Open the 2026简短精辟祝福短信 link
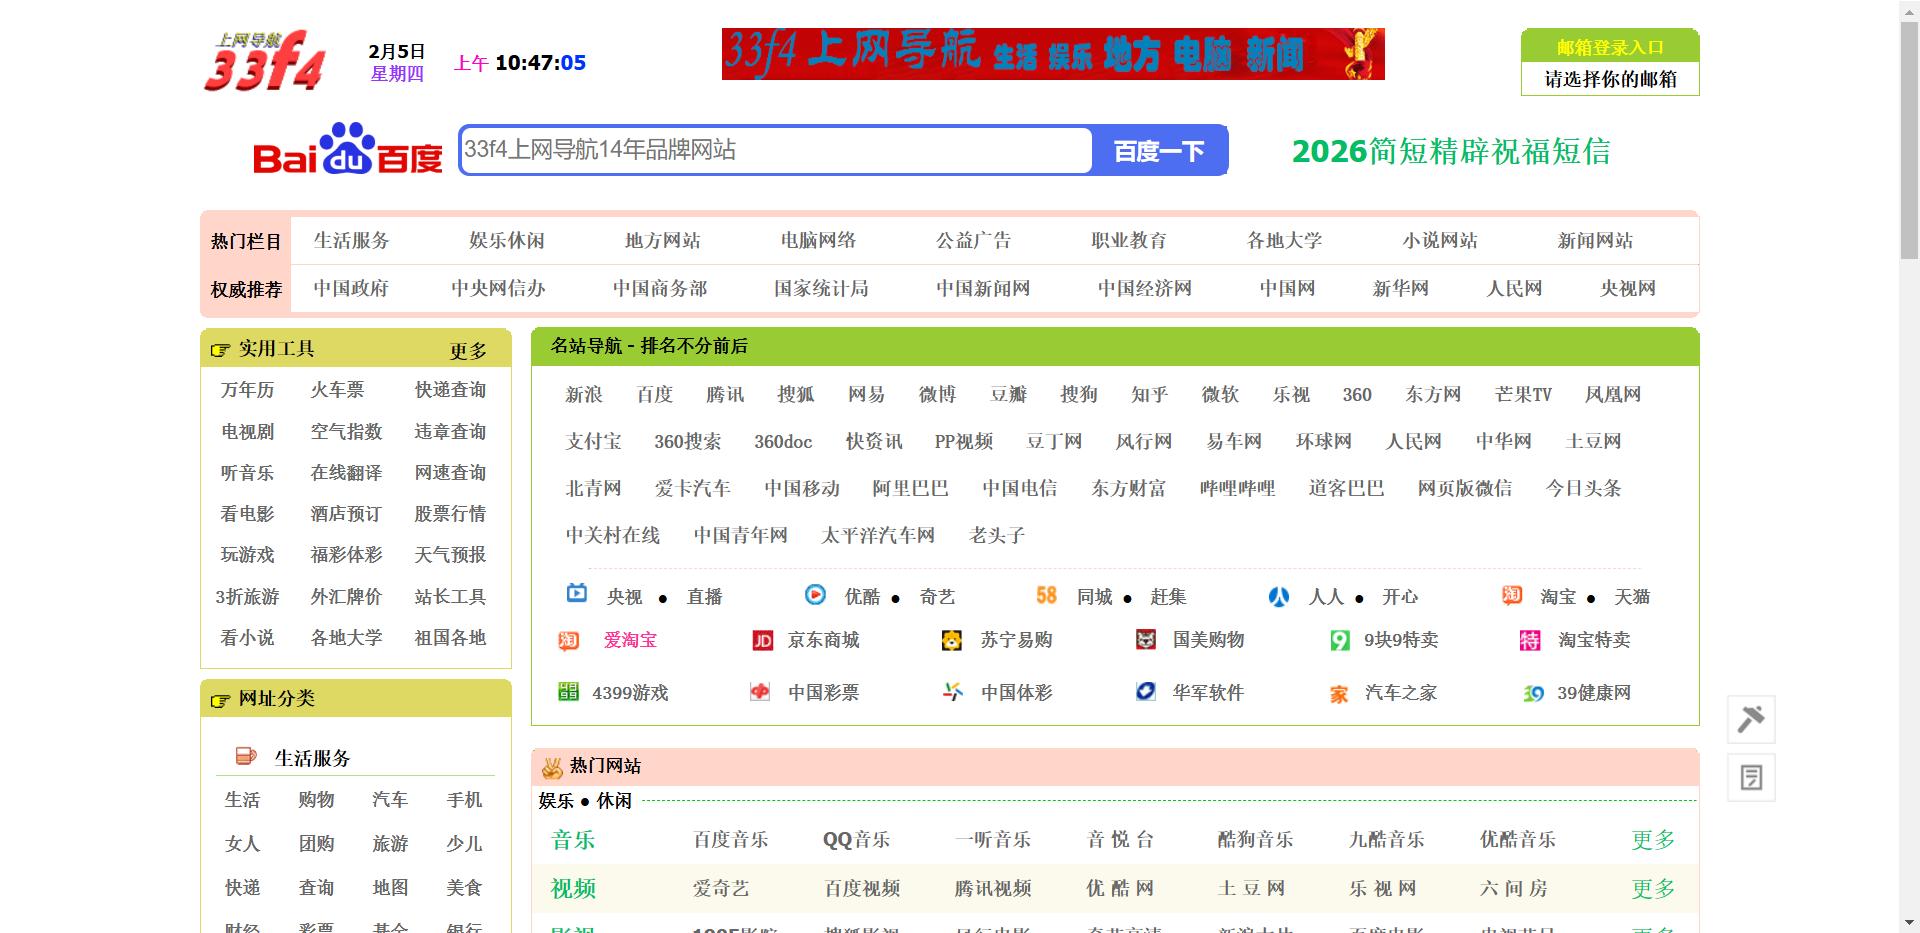This screenshot has height=933, width=1920. [x=1450, y=151]
